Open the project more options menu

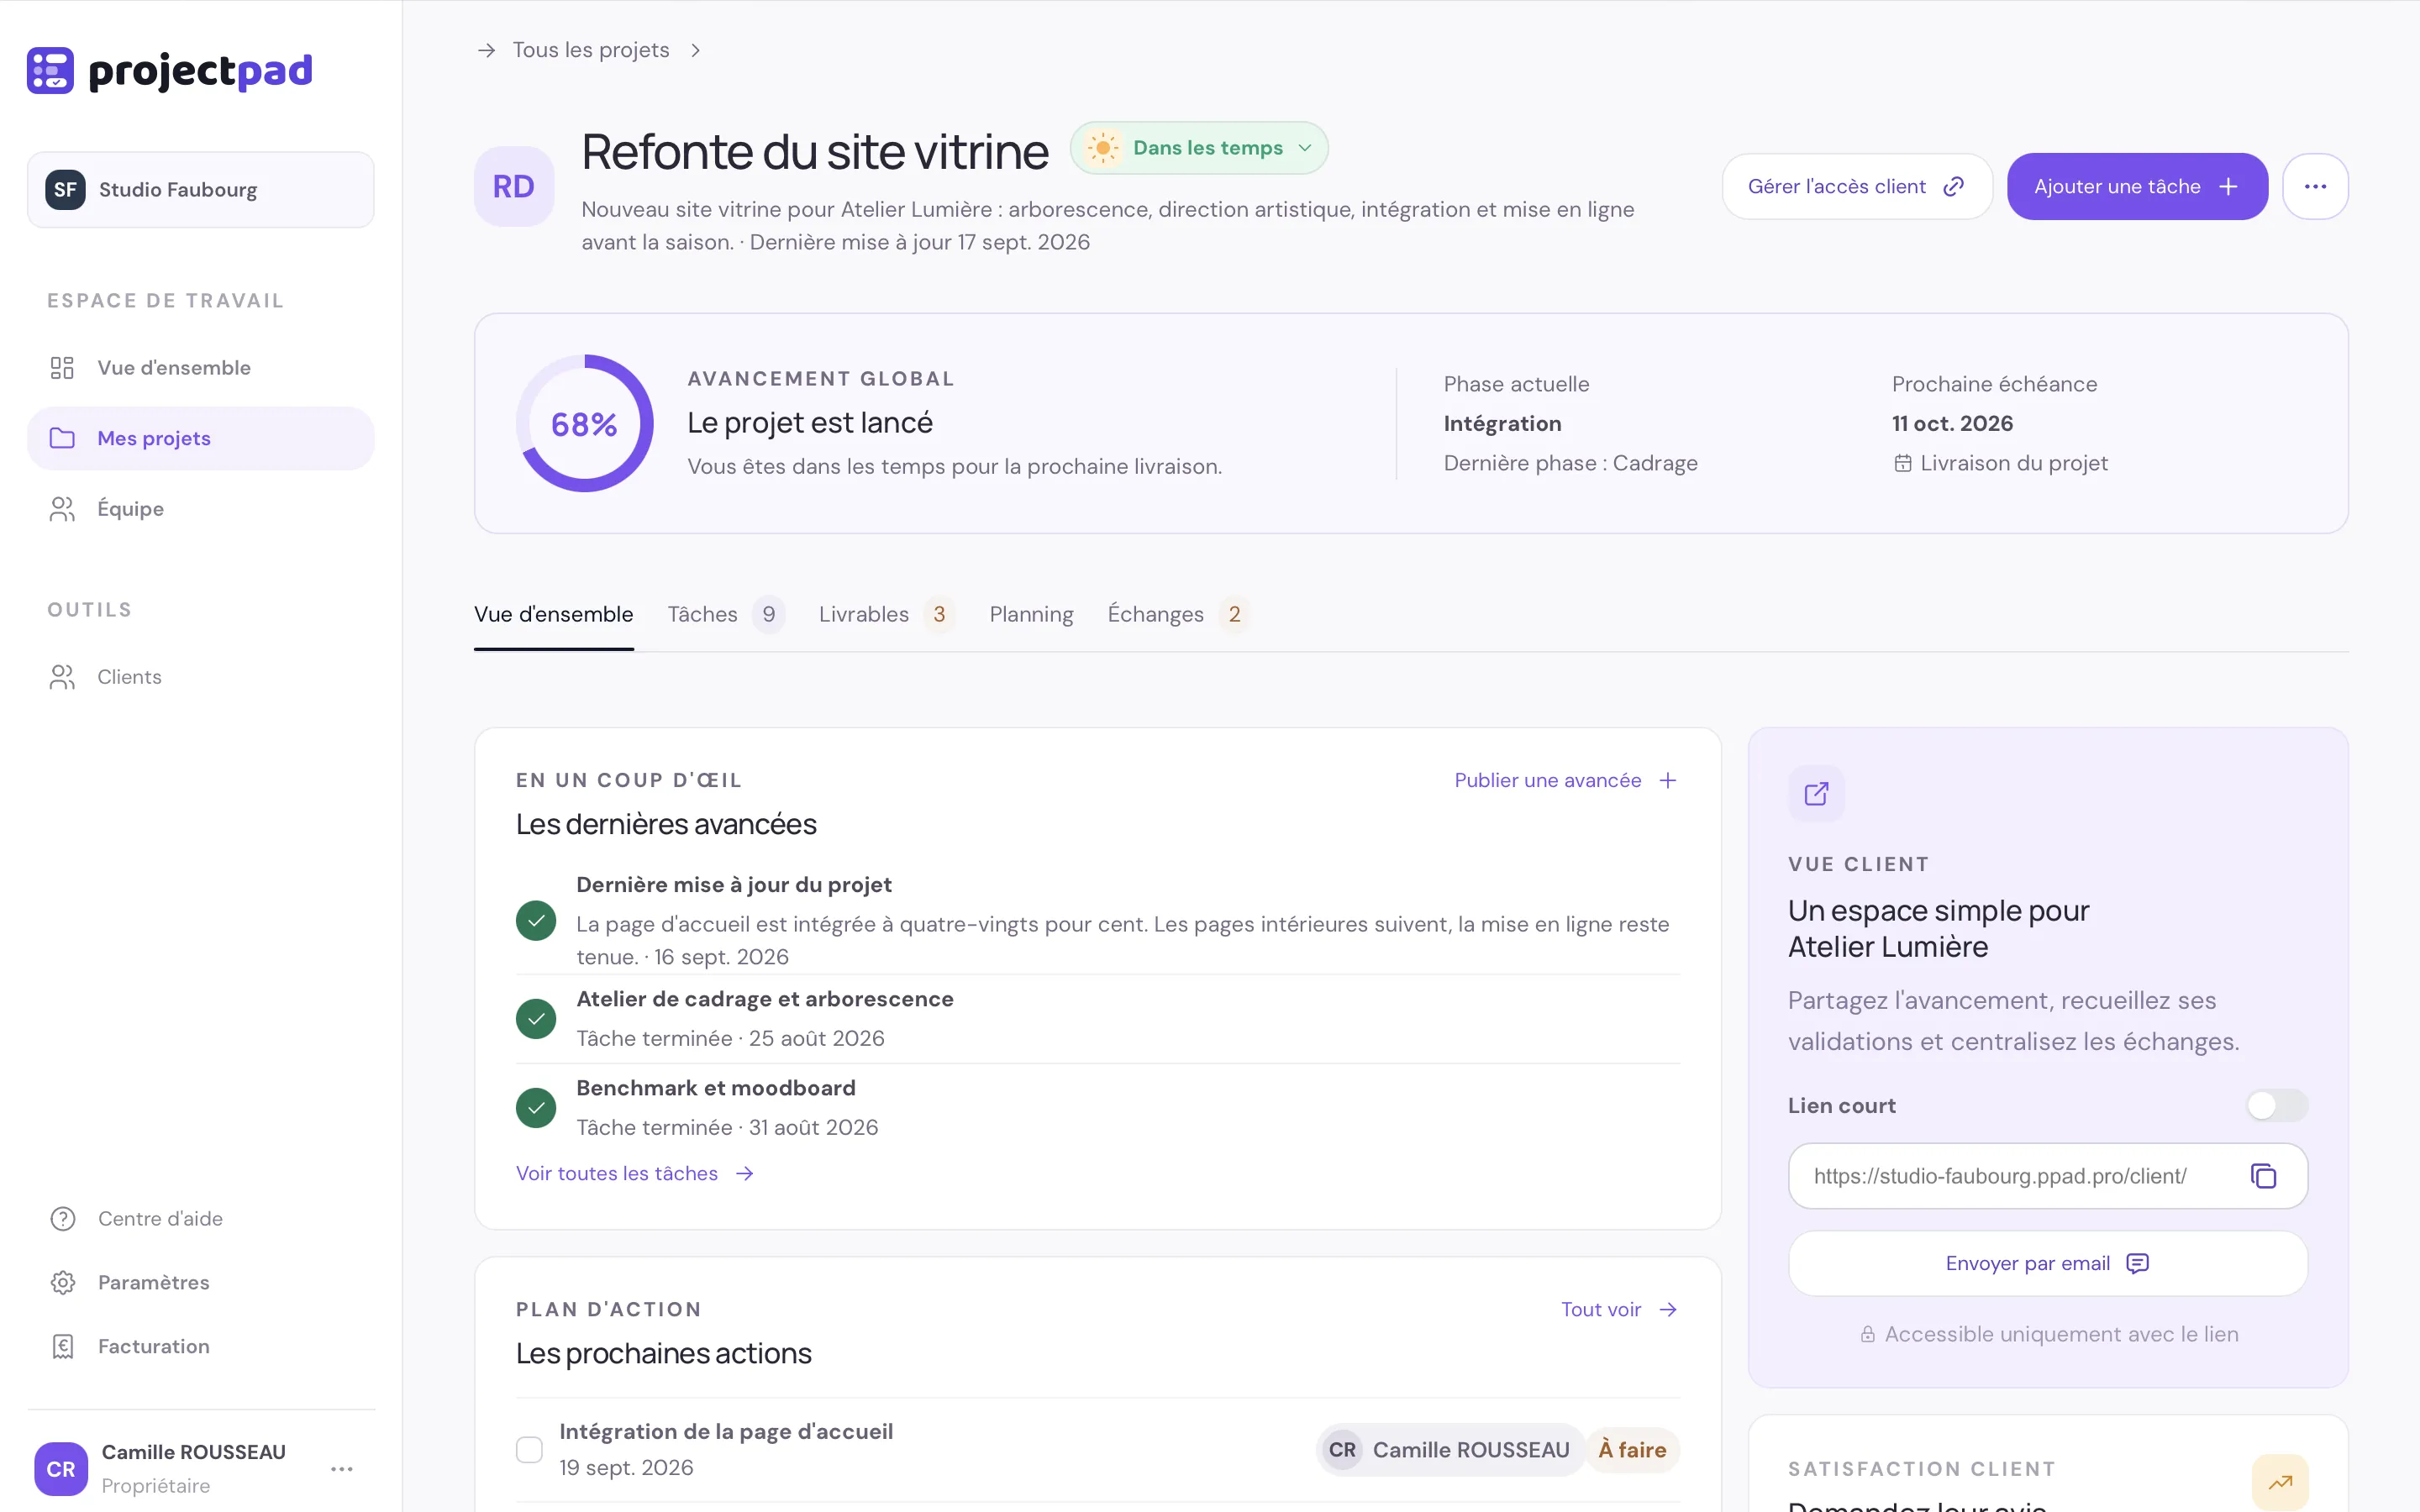click(x=2315, y=186)
